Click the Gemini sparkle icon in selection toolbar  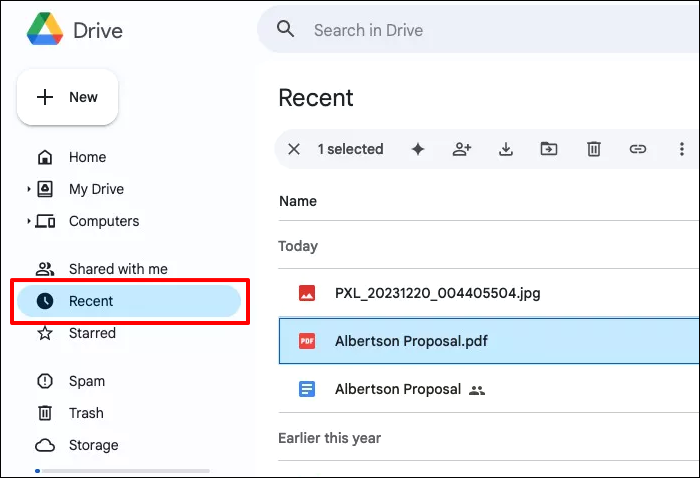click(418, 149)
